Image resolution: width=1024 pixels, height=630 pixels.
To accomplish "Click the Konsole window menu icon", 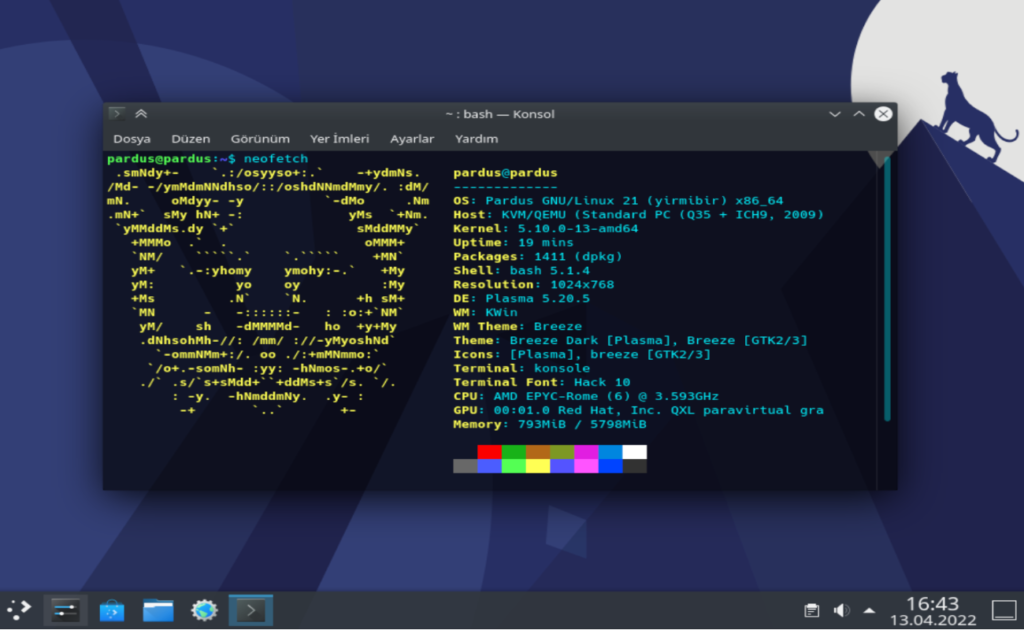I will click(117, 114).
